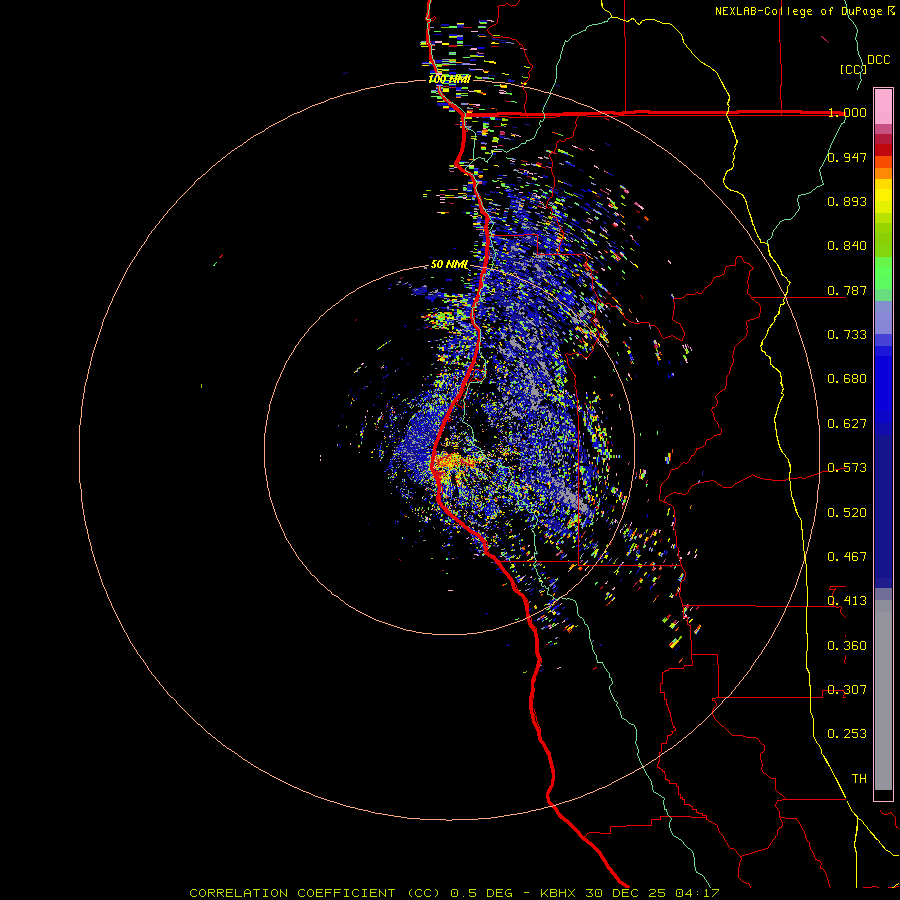The height and width of the screenshot is (900, 900).
Task: Pick the lavender segment of the color bar
Action: (x=883, y=317)
